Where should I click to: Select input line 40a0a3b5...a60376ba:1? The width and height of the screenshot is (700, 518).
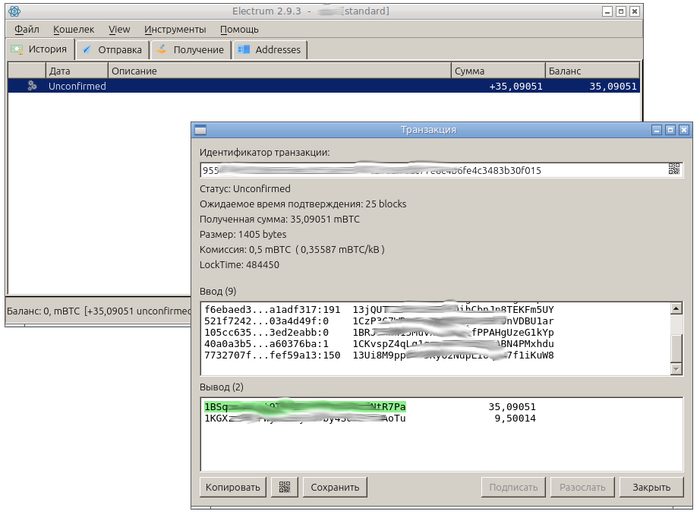[x=379, y=344]
